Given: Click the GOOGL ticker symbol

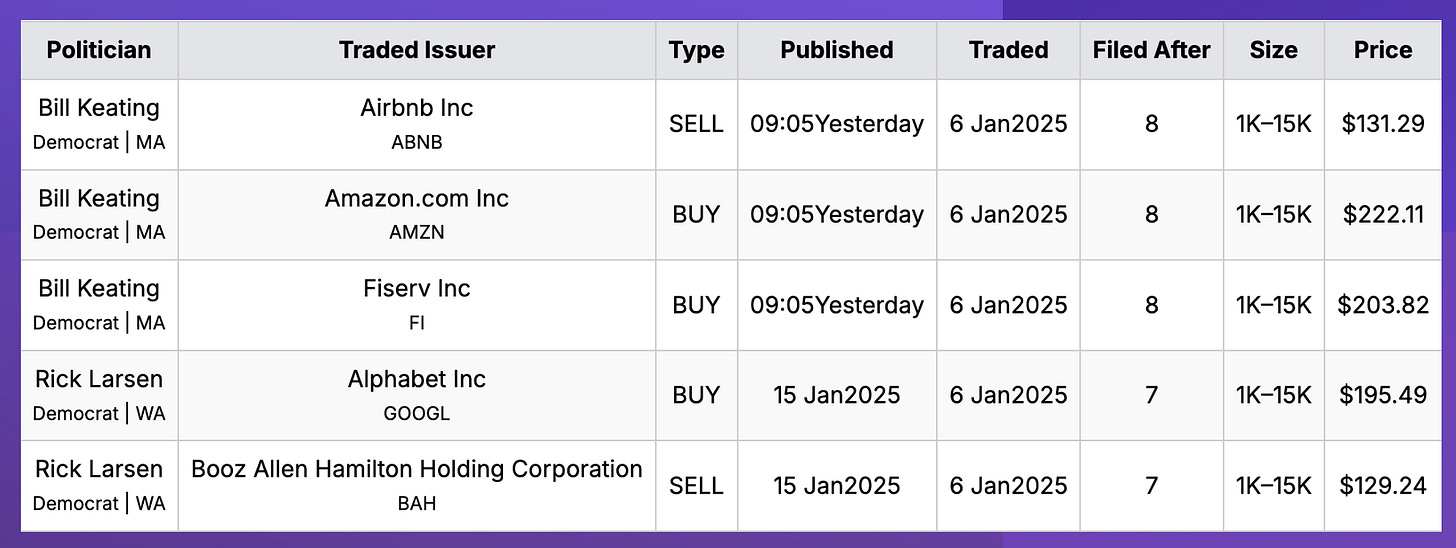Looking at the screenshot, I should (417, 413).
